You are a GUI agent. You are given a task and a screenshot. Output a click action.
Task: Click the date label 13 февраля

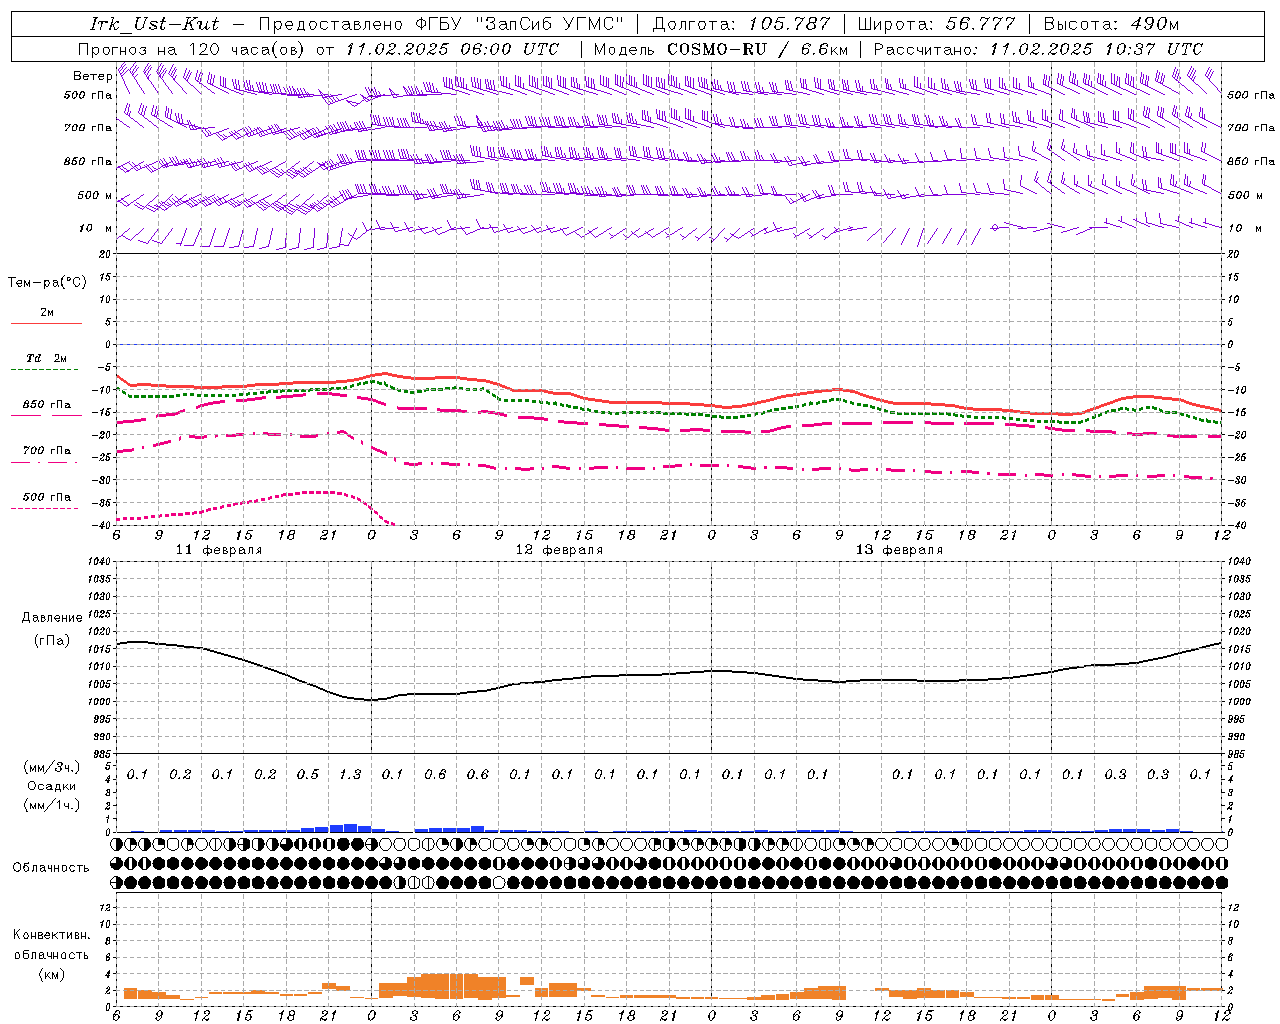coord(899,550)
